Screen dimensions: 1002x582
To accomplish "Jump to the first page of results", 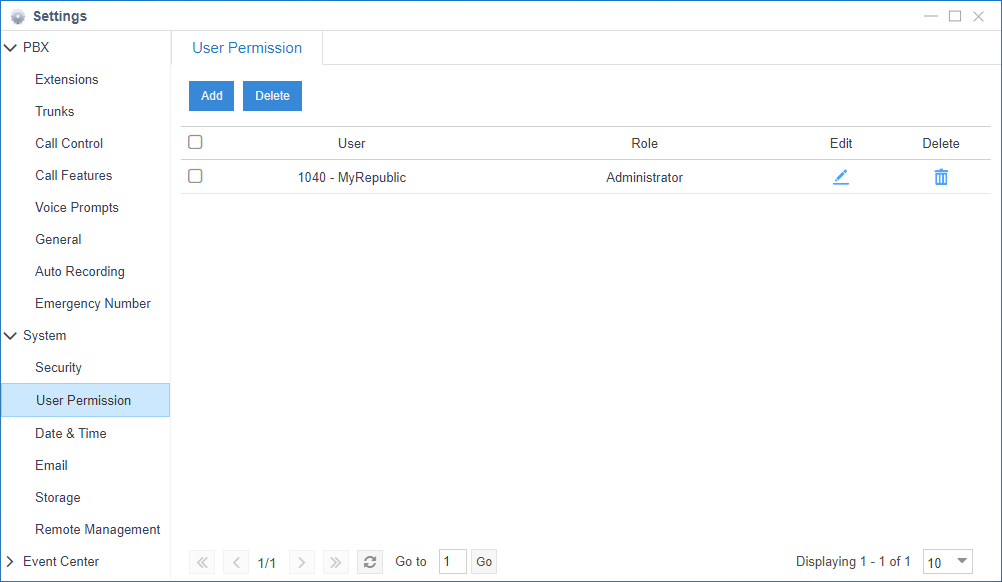I will 202,561.
